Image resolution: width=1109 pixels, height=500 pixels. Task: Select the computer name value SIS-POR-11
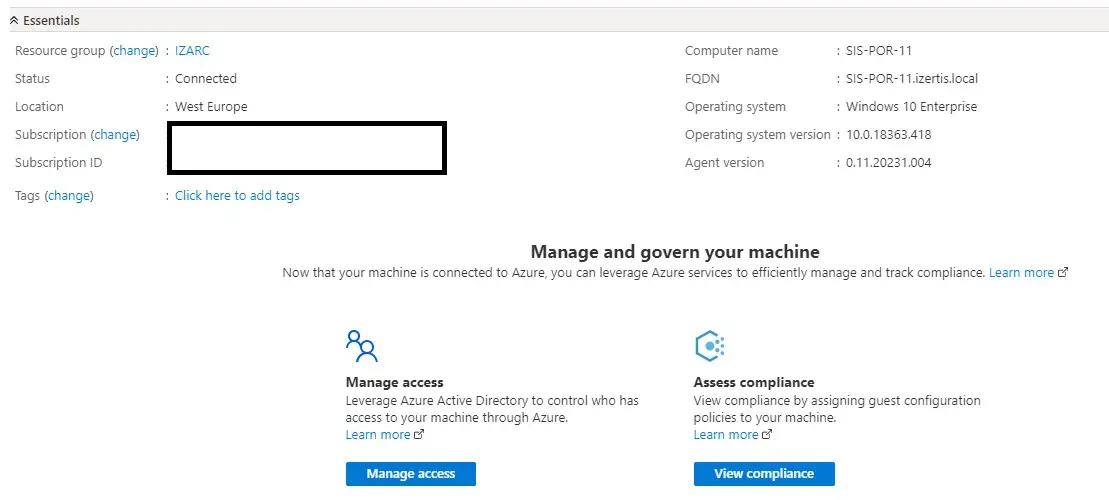point(878,51)
